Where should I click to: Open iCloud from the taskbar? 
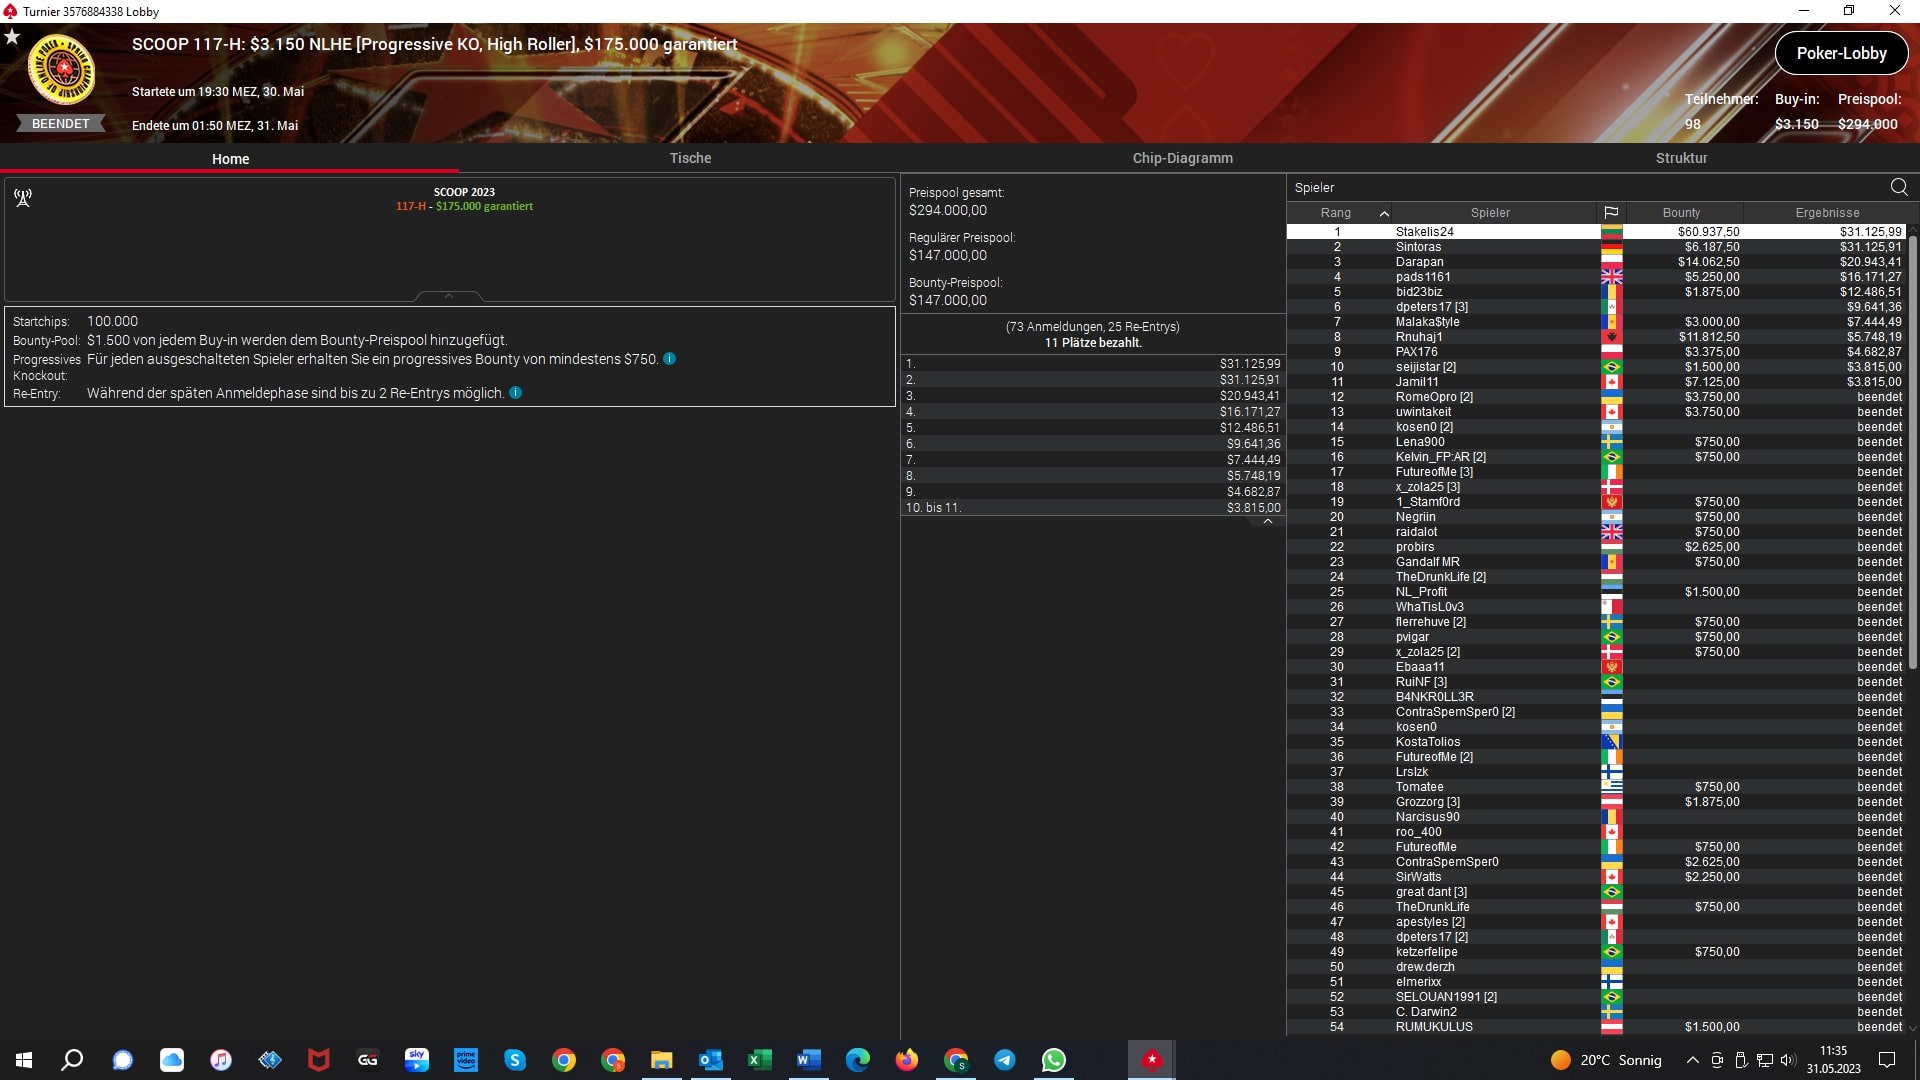coord(172,1060)
